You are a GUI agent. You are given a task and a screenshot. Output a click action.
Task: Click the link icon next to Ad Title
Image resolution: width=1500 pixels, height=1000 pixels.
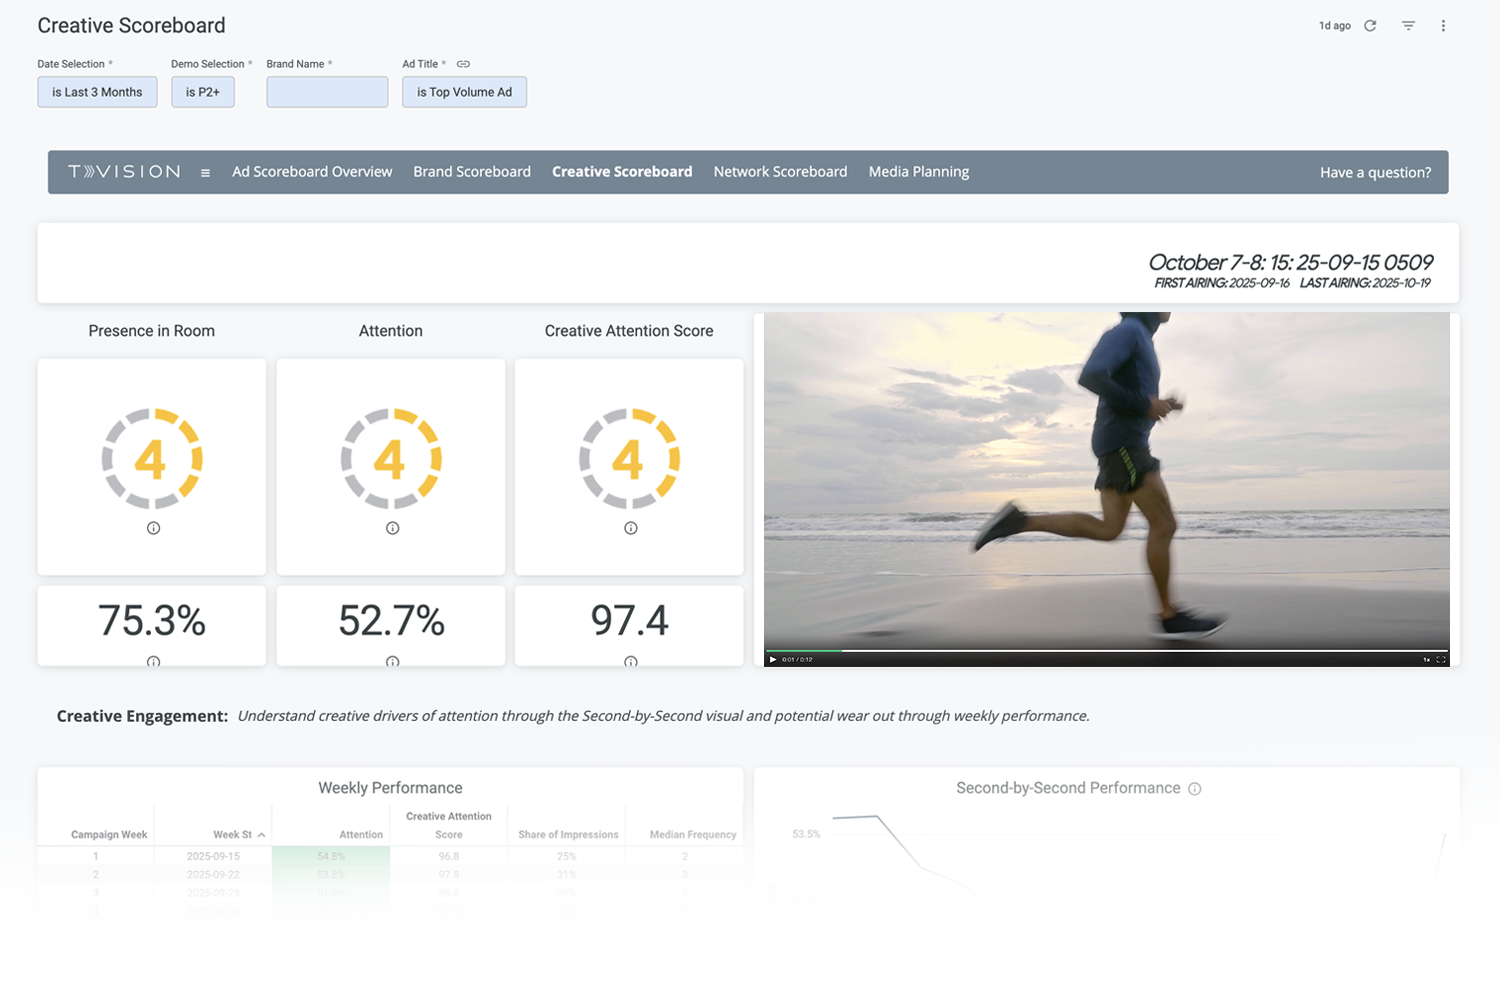pyautogui.click(x=463, y=64)
